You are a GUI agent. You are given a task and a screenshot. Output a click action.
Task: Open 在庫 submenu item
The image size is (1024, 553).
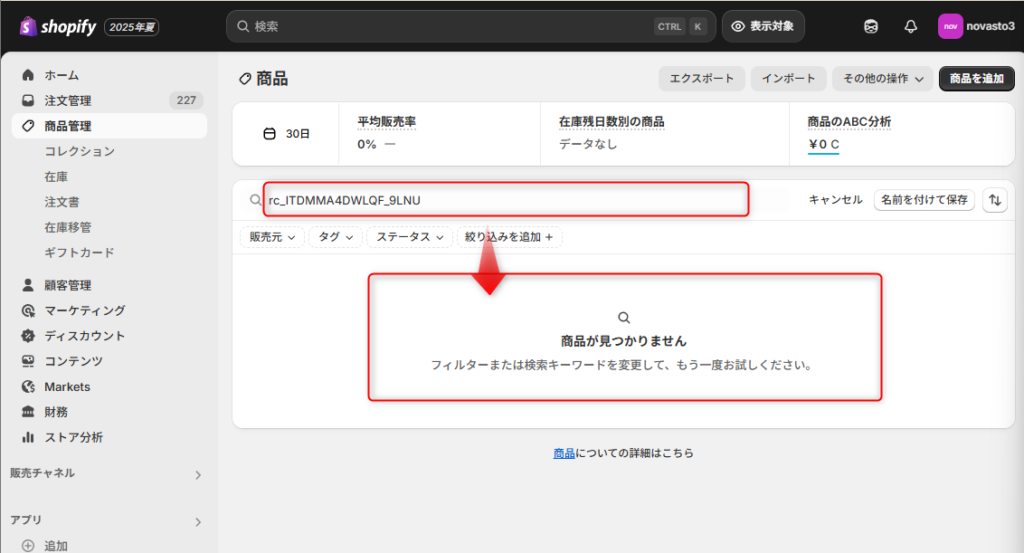tap(56, 177)
